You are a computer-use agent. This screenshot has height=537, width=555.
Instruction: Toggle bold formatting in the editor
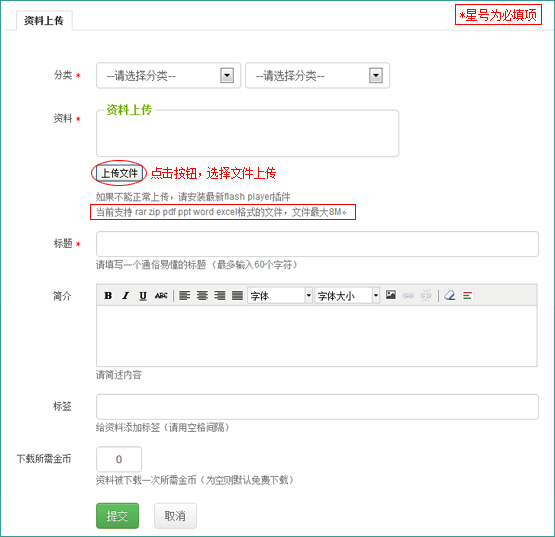pyautogui.click(x=108, y=295)
